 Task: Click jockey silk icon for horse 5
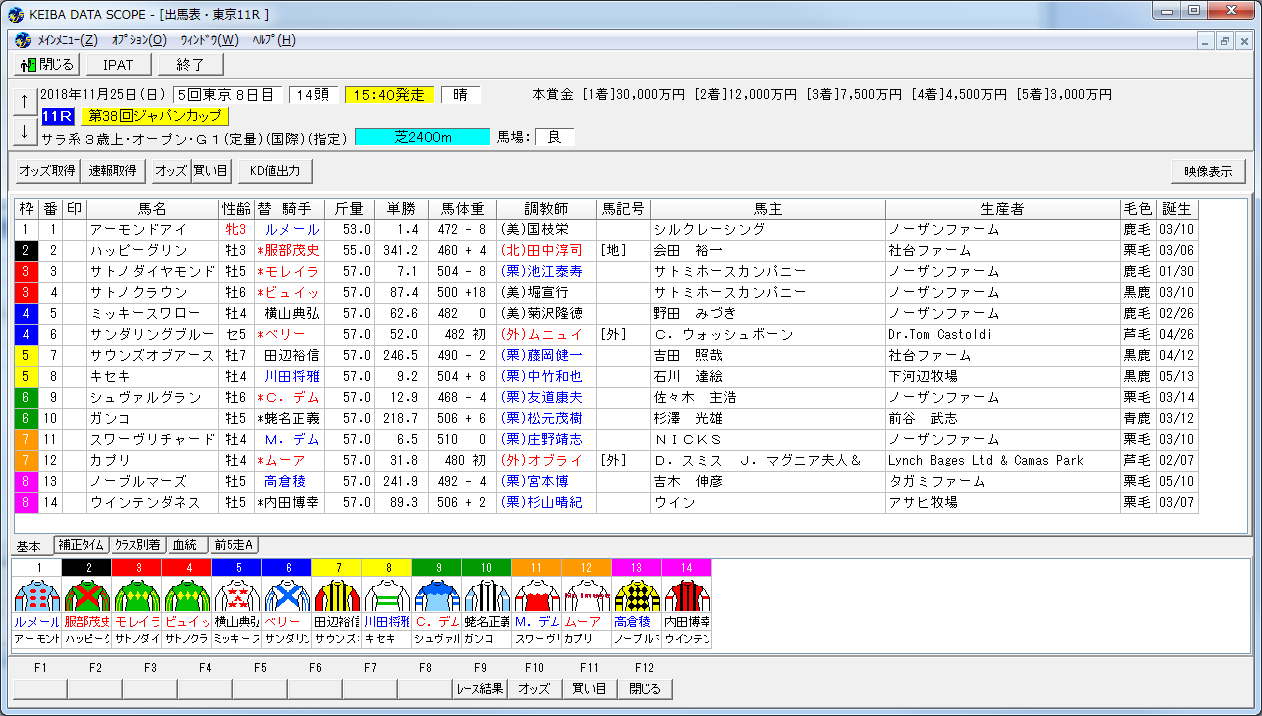(237, 596)
